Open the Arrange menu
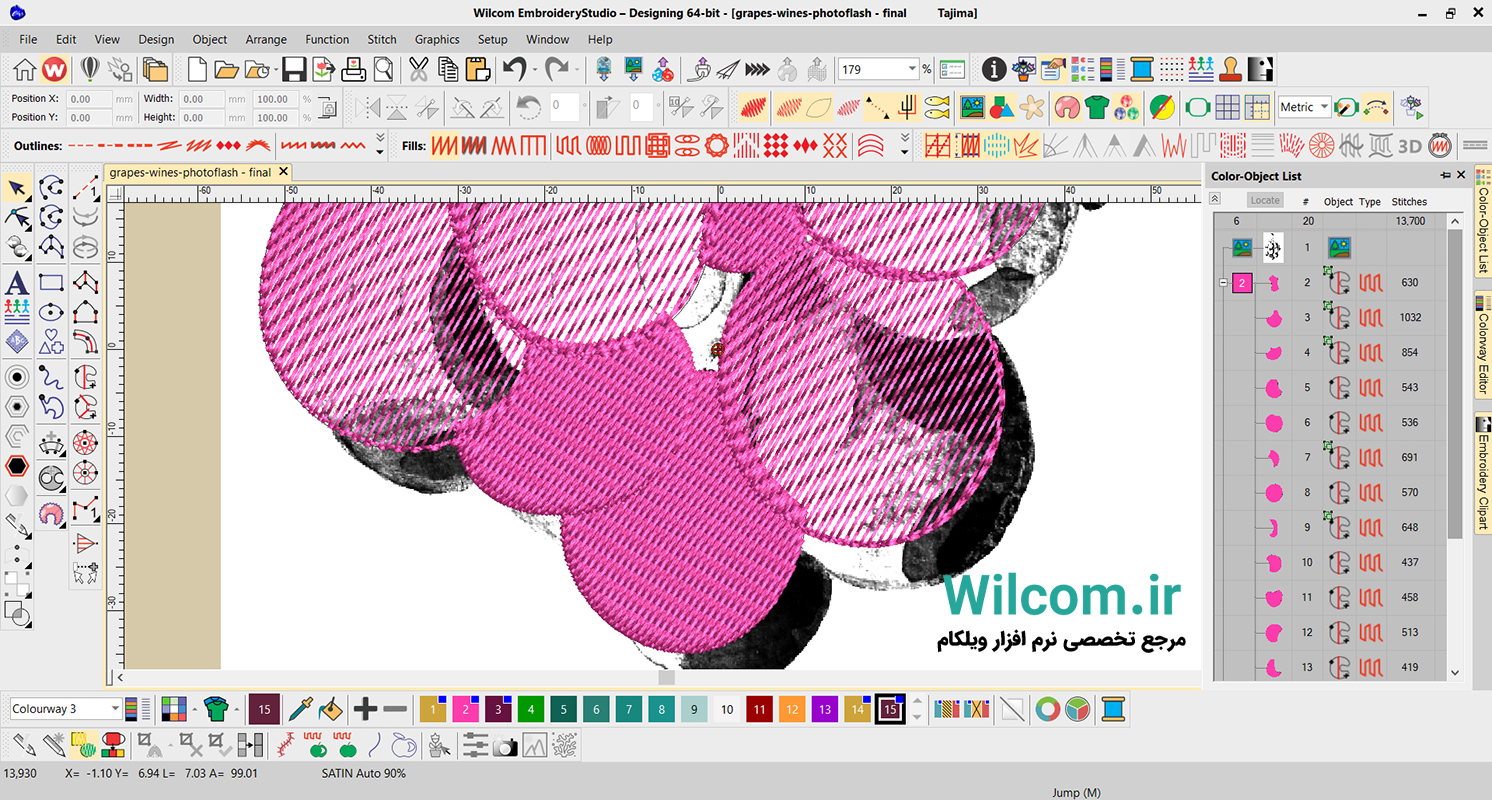Viewport: 1492px width, 800px height. pos(266,39)
